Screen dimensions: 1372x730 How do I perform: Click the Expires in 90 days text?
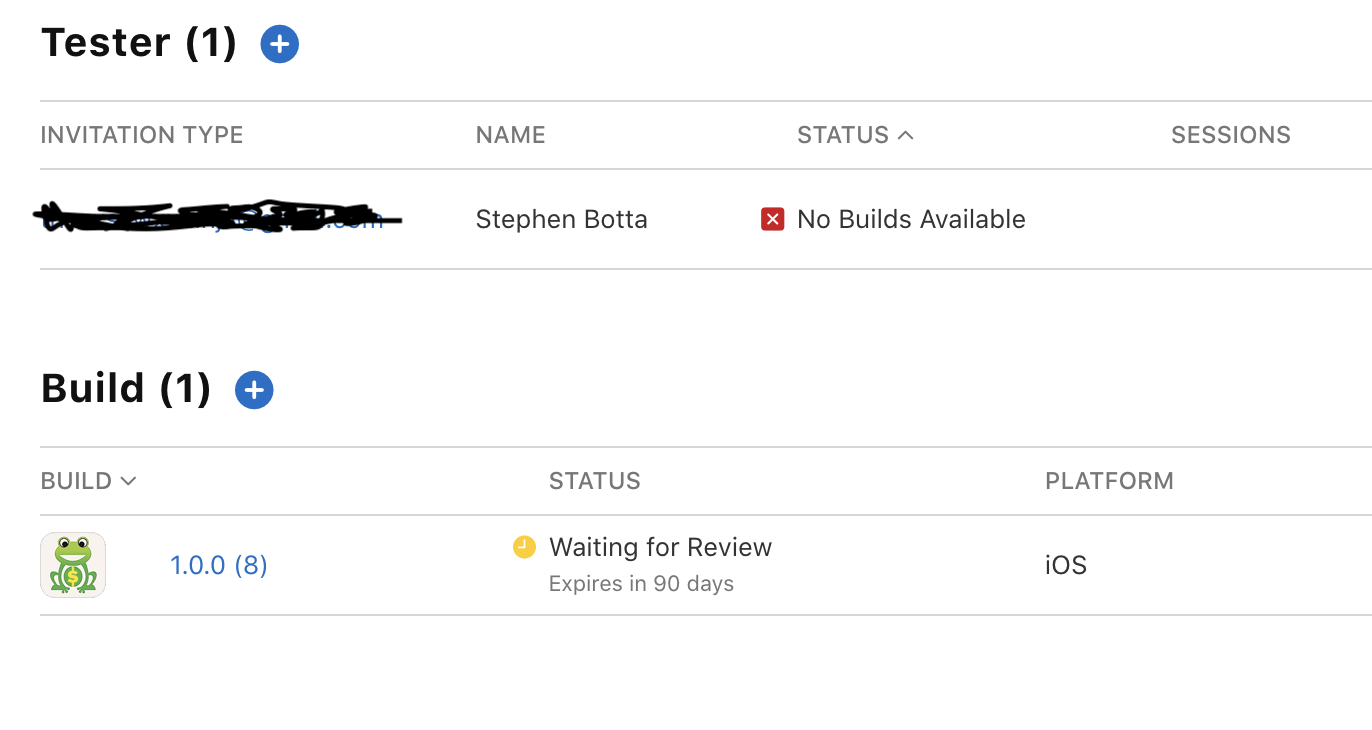tap(641, 583)
